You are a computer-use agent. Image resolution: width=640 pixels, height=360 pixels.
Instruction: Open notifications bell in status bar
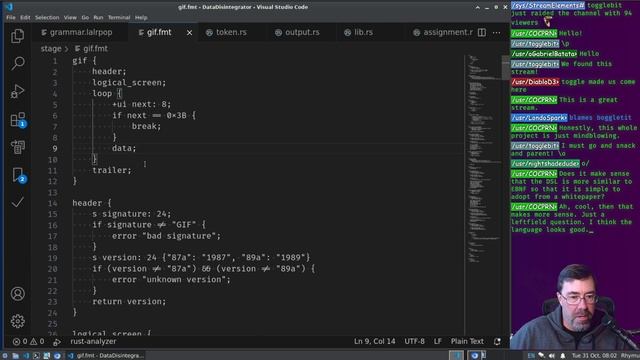click(497, 342)
